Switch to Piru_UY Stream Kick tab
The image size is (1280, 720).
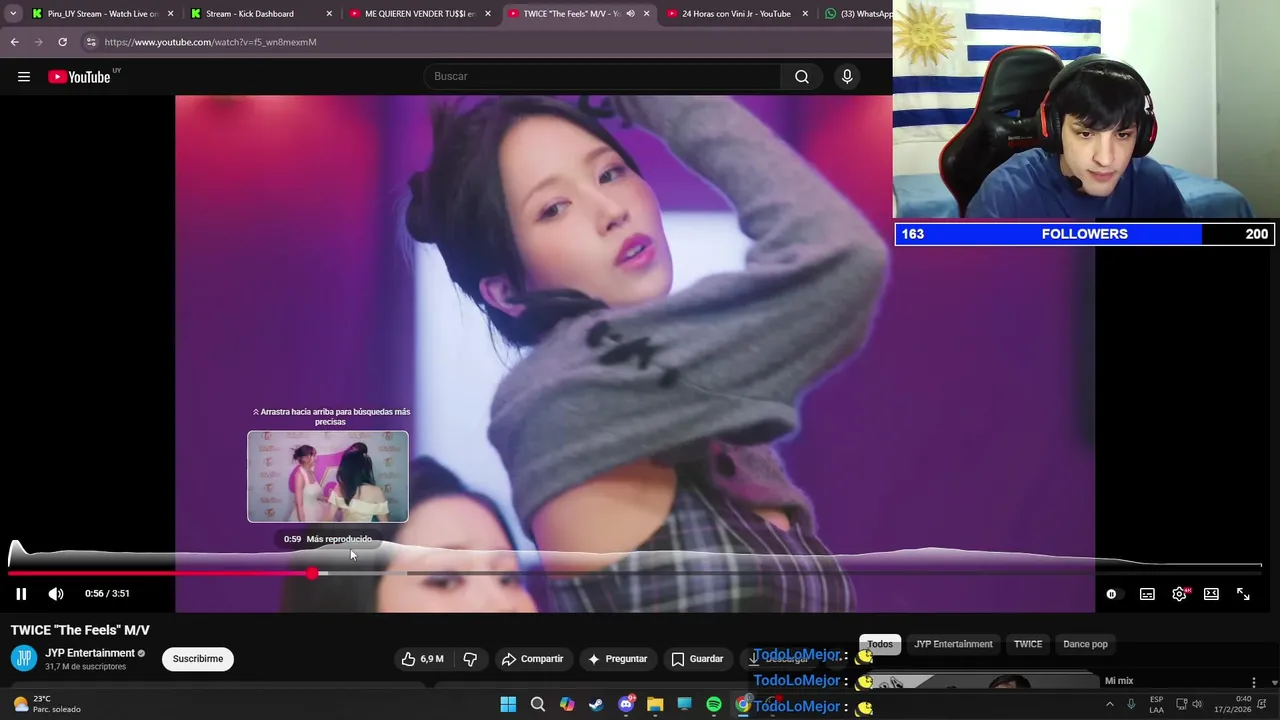click(x=103, y=14)
